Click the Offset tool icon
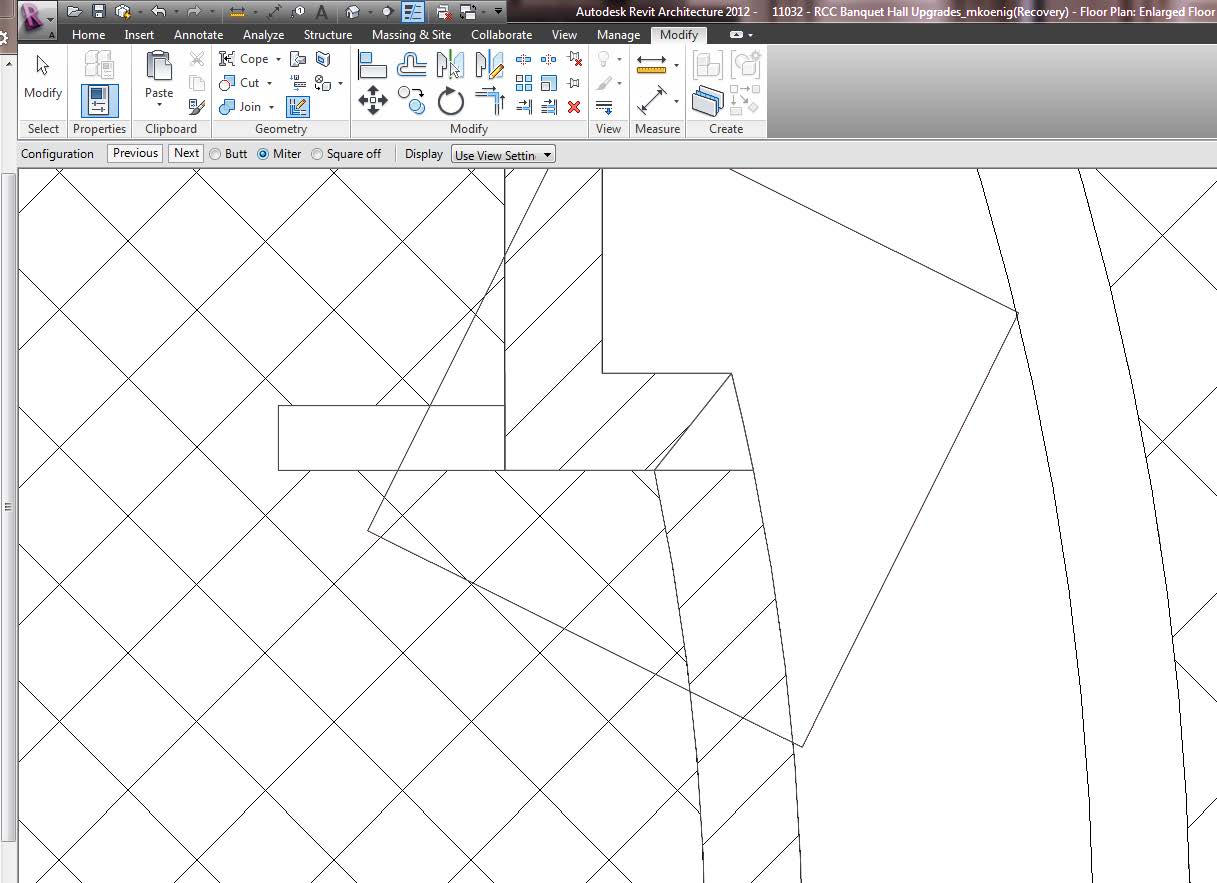Screen dimensions: 1217x883 pyautogui.click(x=412, y=65)
